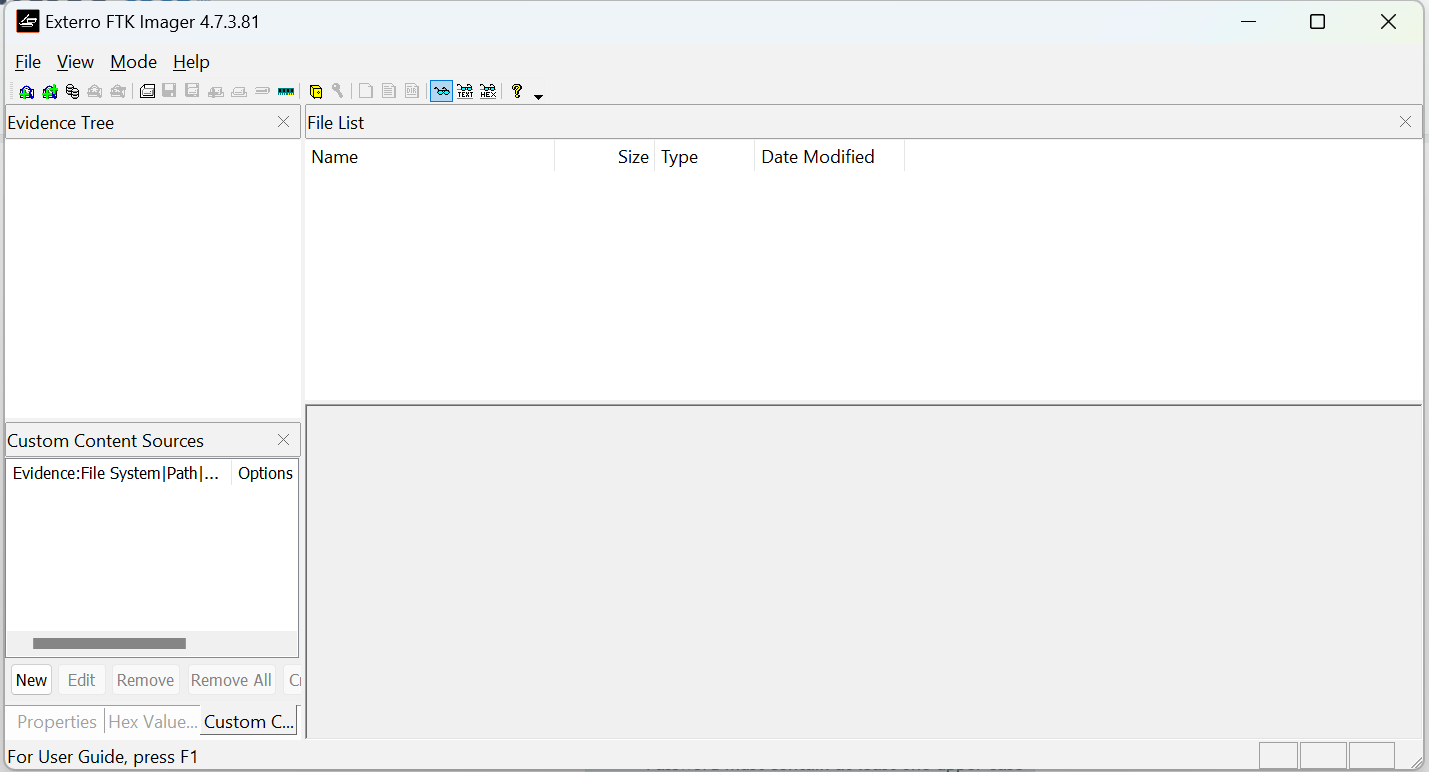The height and width of the screenshot is (772, 1429).
Task: Toggle automatic file preview glasses icon
Action: [x=441, y=92]
